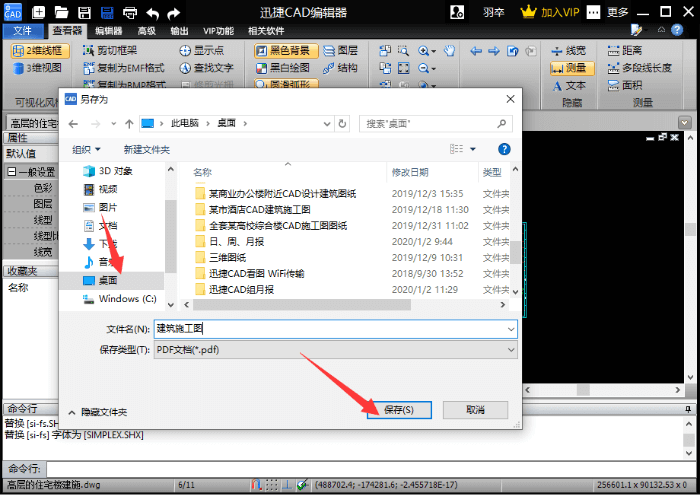Click the 剪切框架 tool
This screenshot has width=700, height=495.
(x=110, y=50)
